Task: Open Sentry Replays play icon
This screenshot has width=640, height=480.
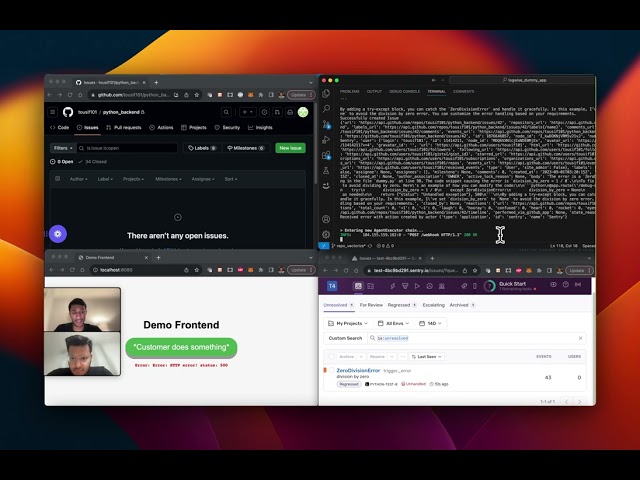Action: [417, 286]
